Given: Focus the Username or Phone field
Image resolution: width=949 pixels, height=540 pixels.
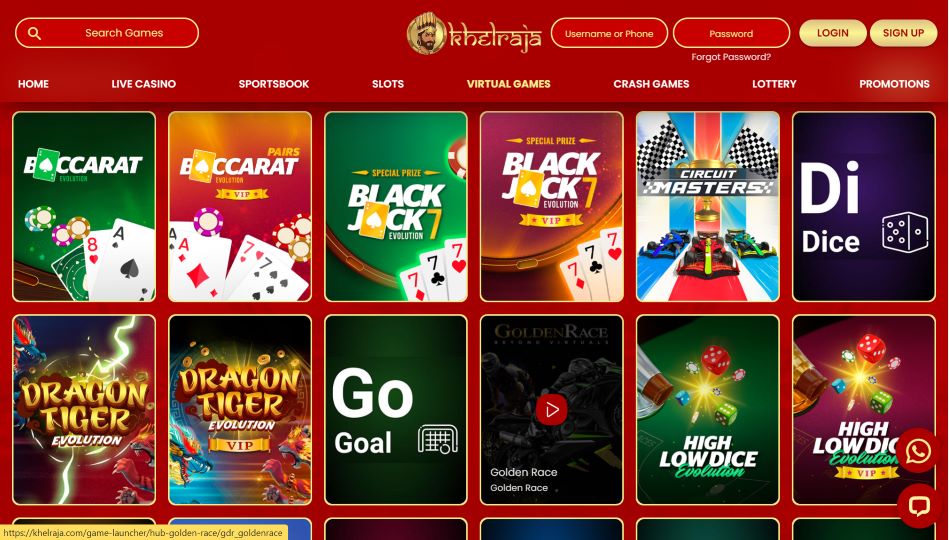Looking at the screenshot, I should (609, 33).
